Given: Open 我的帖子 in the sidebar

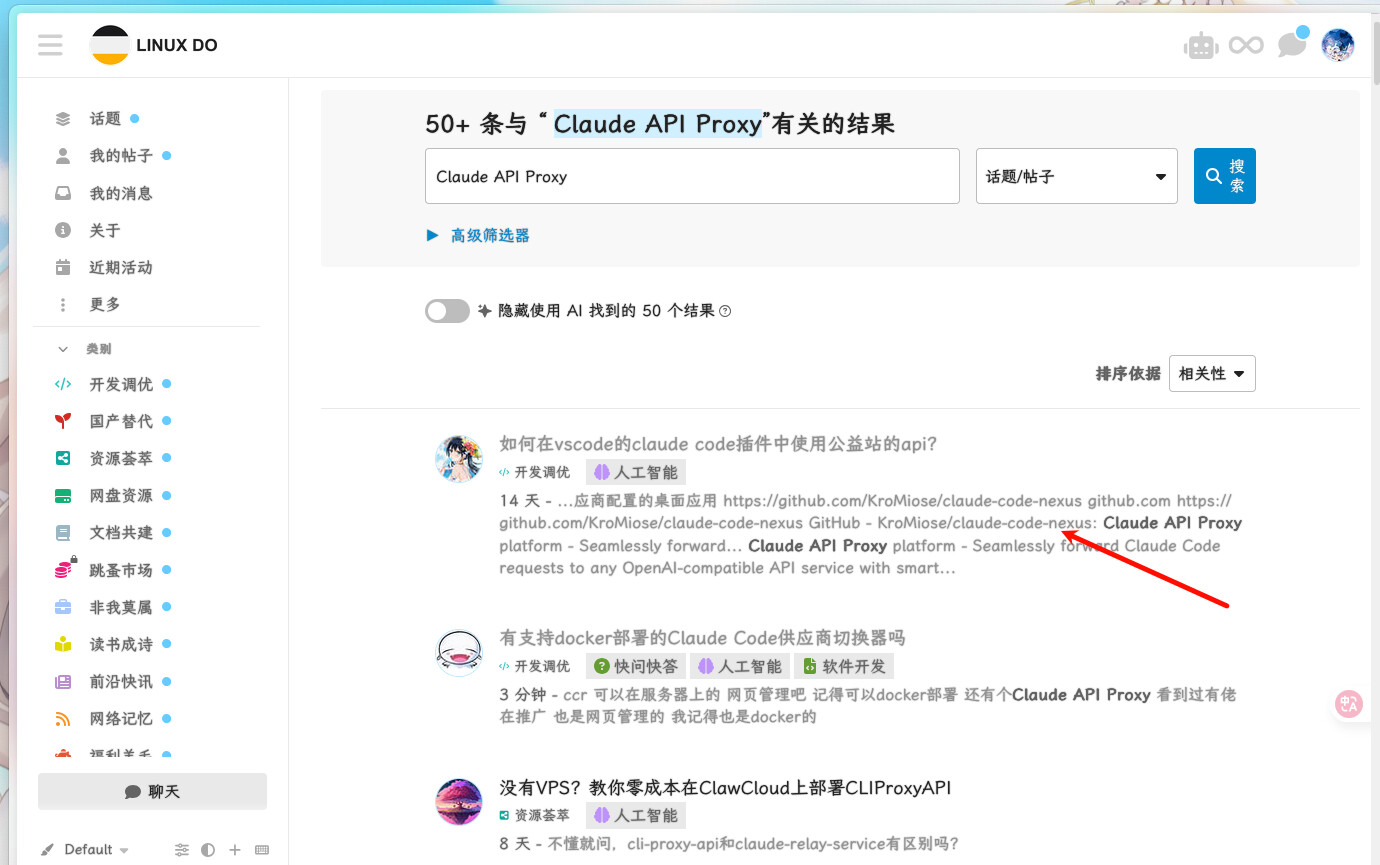Looking at the screenshot, I should tap(121, 156).
